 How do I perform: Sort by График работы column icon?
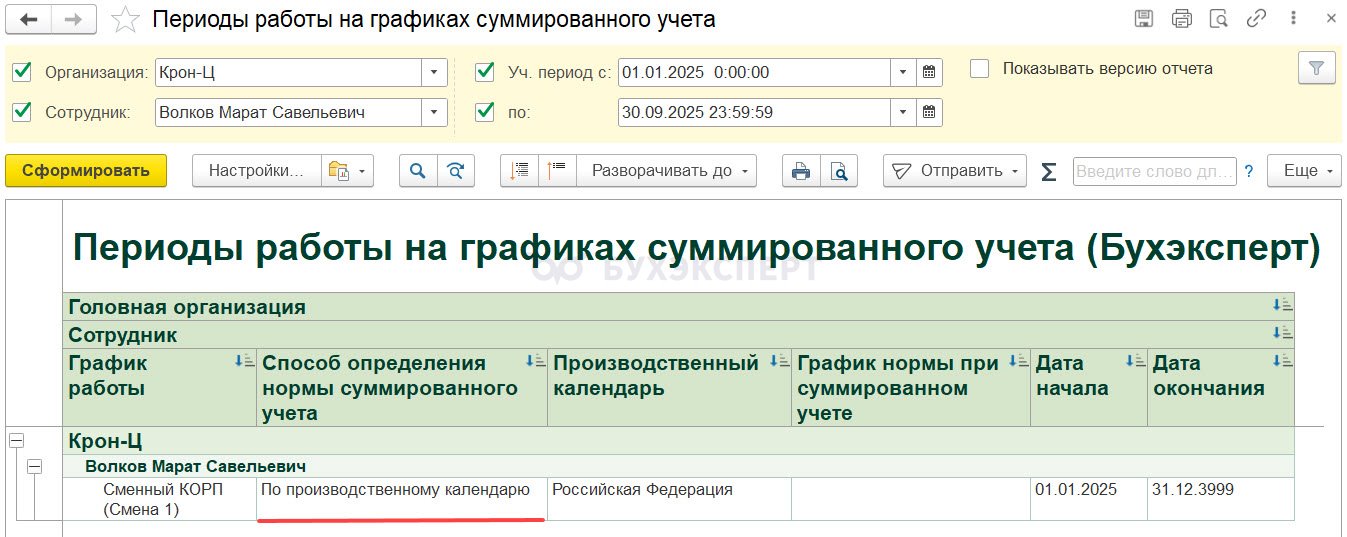(245, 361)
